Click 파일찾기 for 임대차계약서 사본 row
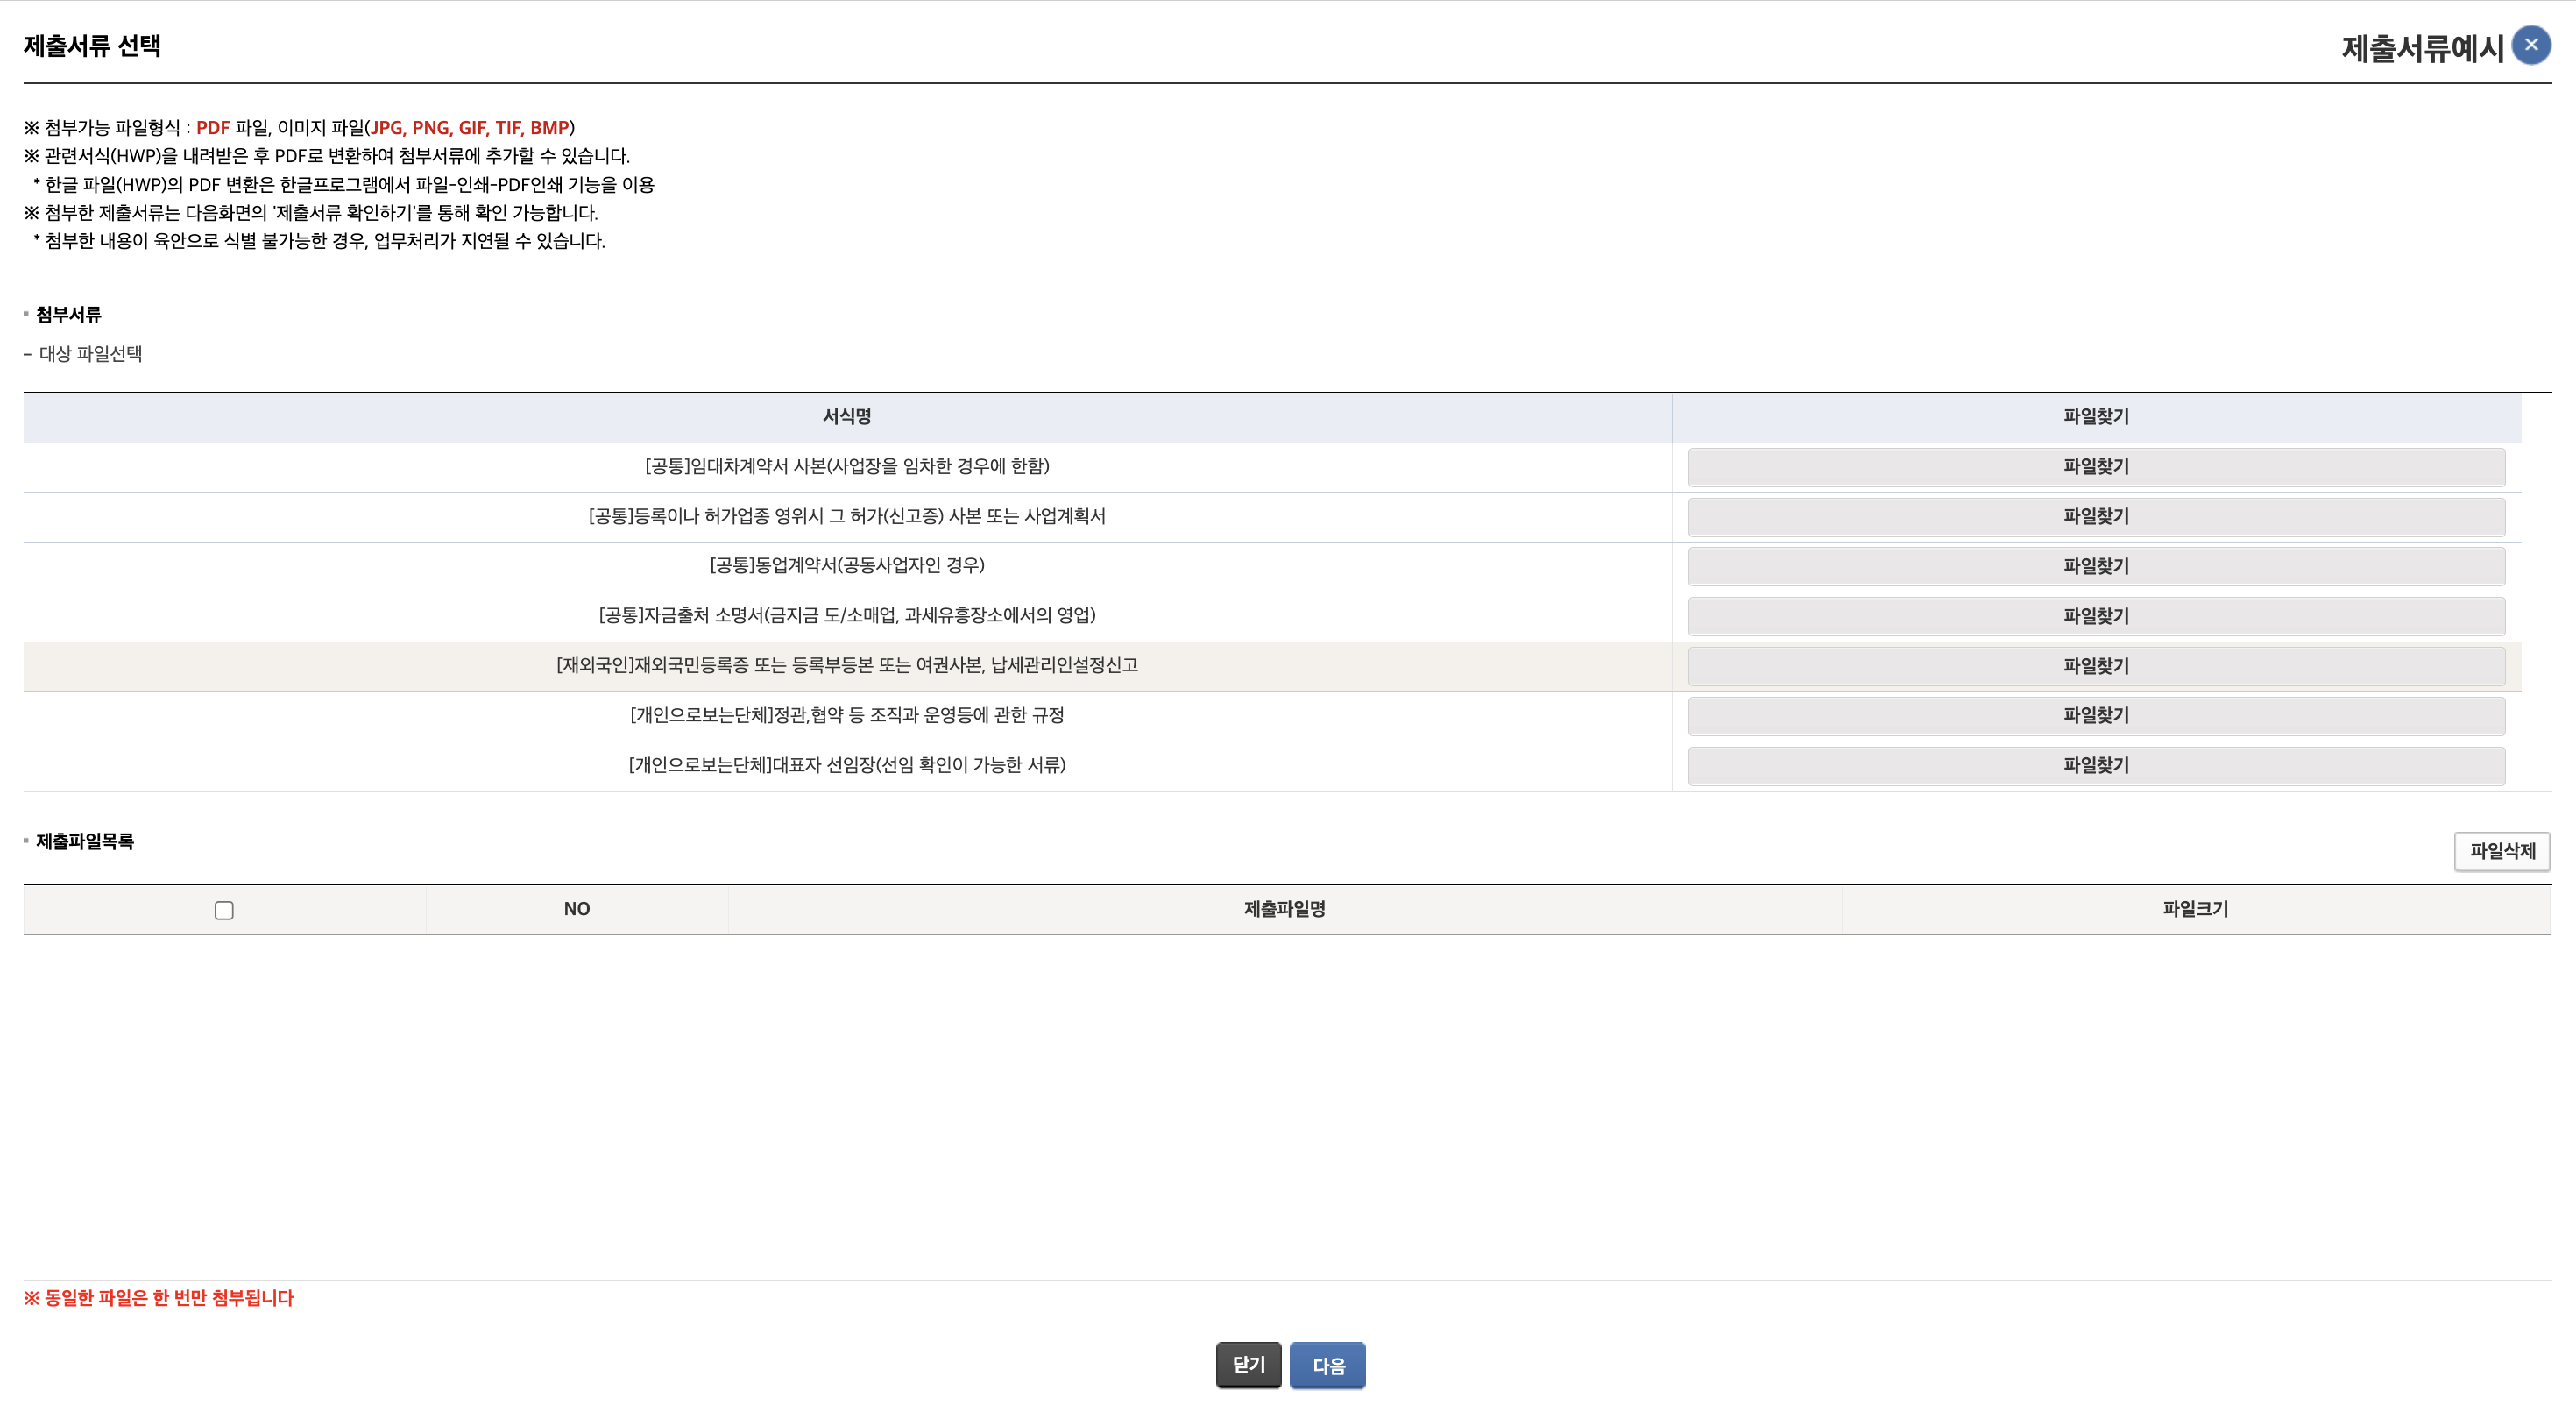This screenshot has width=2576, height=1419. pyautogui.click(x=2095, y=467)
